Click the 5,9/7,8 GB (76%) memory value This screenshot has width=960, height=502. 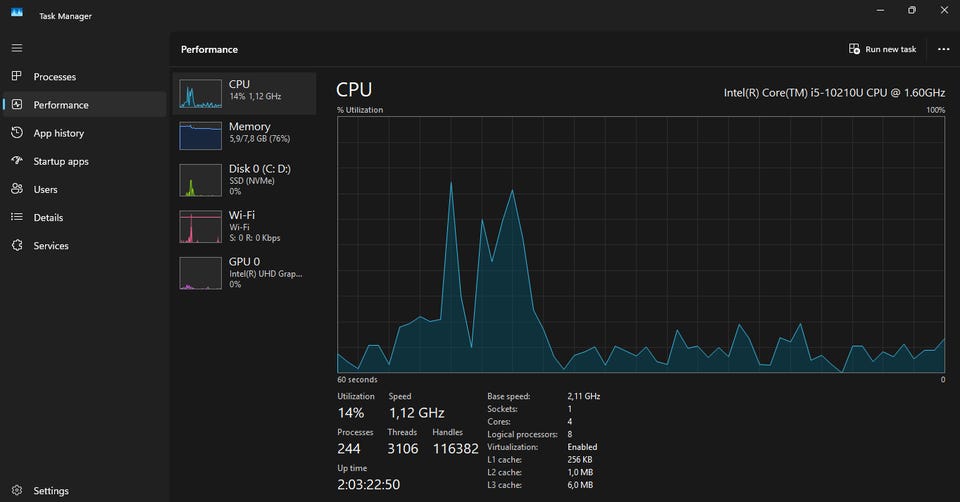pos(260,139)
